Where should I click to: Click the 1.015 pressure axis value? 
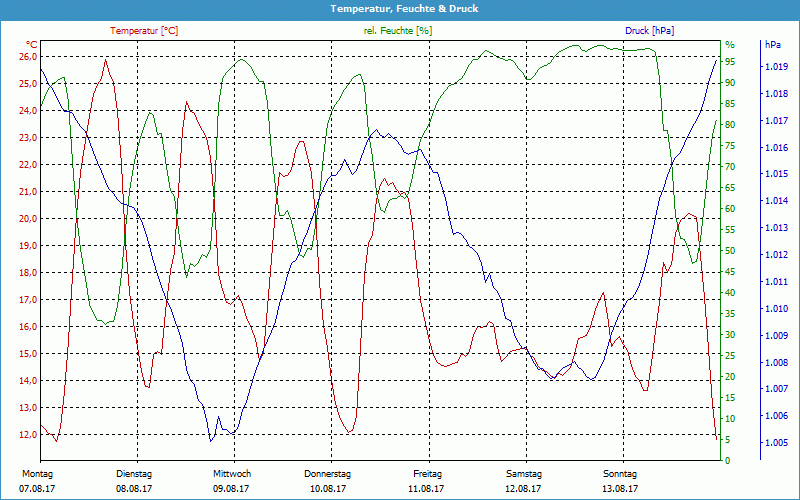click(776, 174)
